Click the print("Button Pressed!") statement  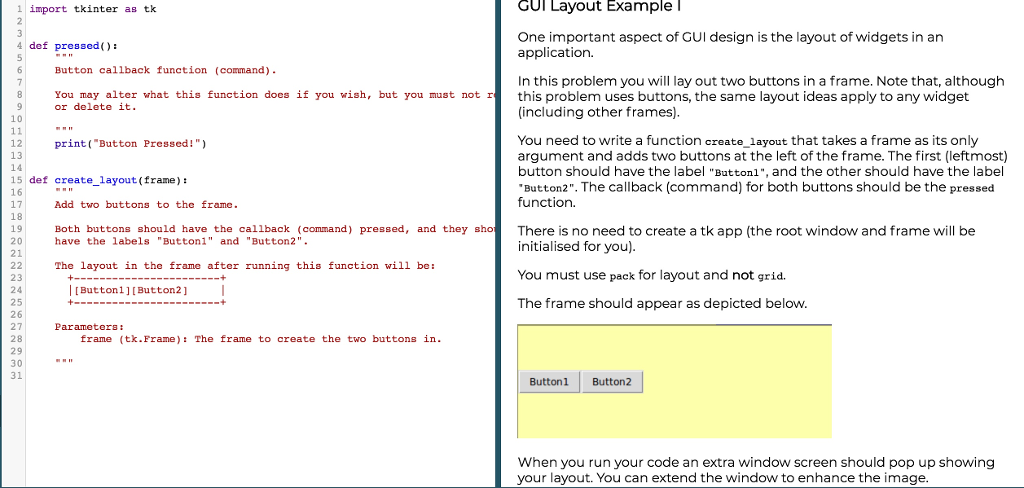pos(130,144)
